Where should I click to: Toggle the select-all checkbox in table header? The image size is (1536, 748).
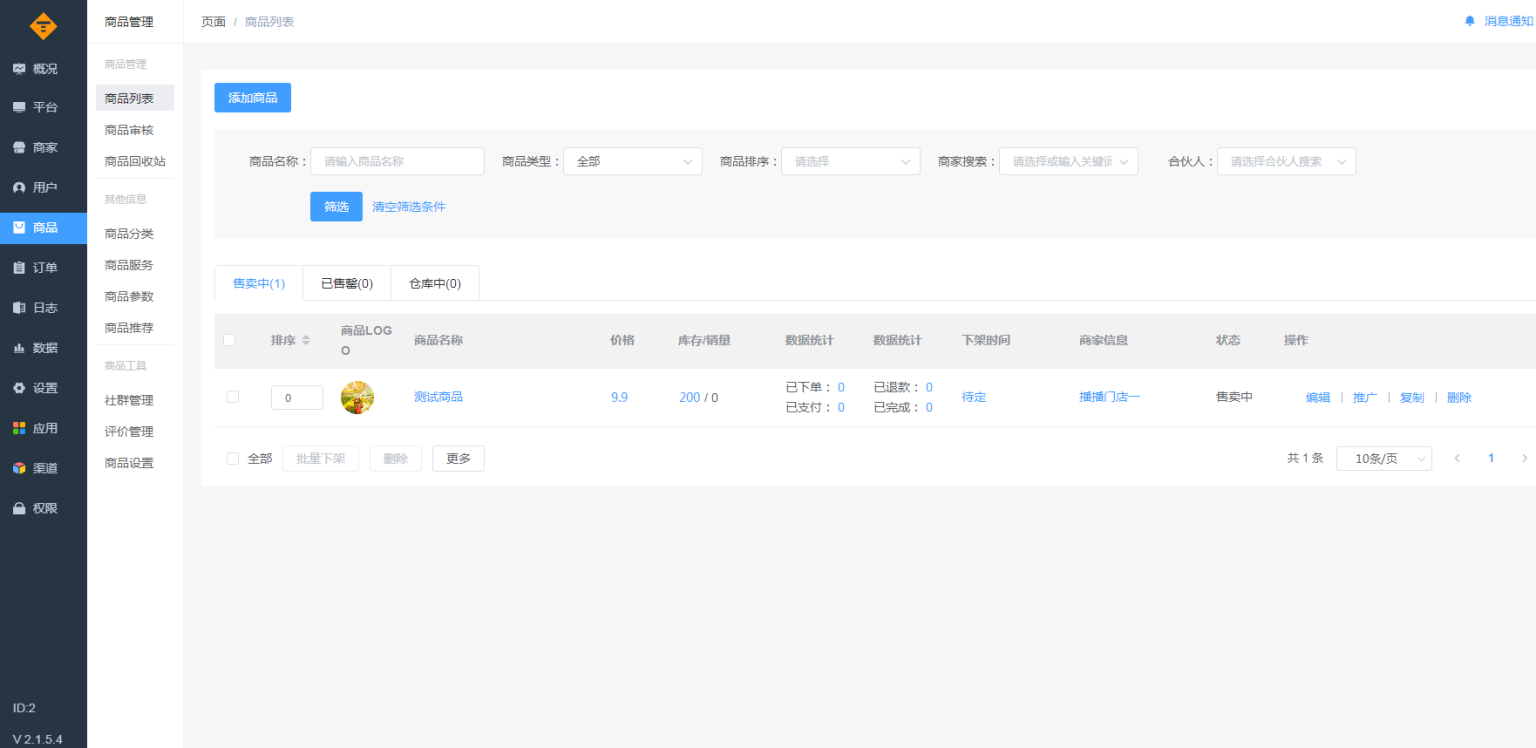(x=229, y=340)
